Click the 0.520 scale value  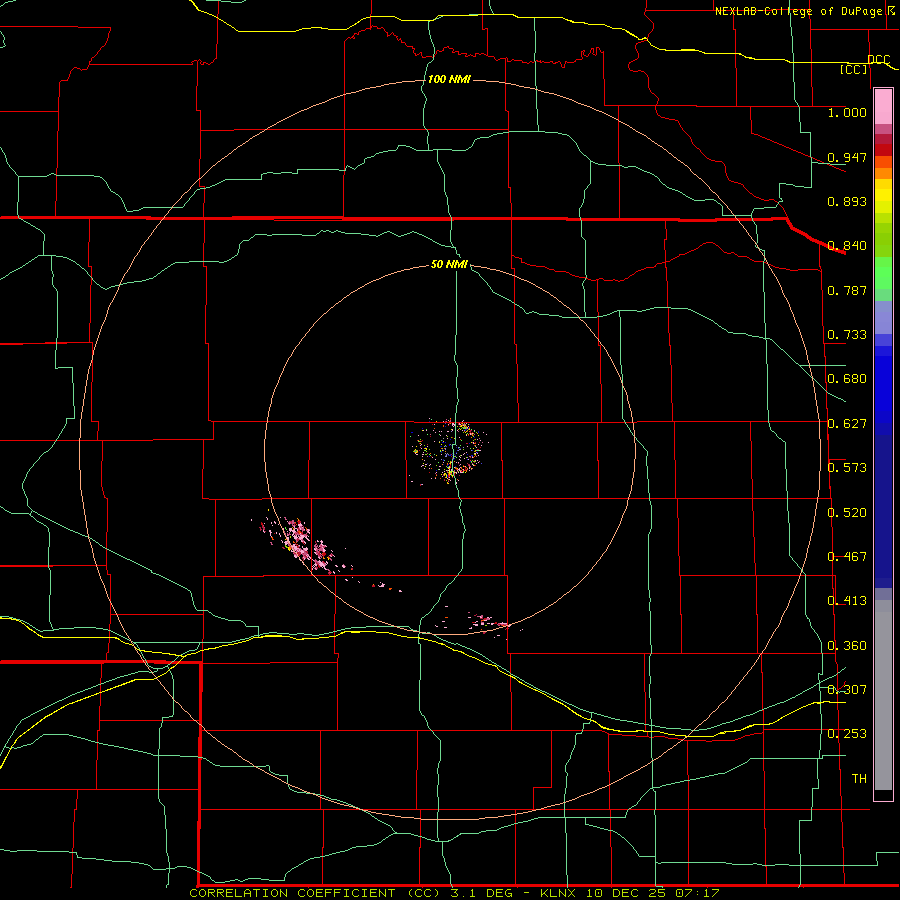[847, 513]
